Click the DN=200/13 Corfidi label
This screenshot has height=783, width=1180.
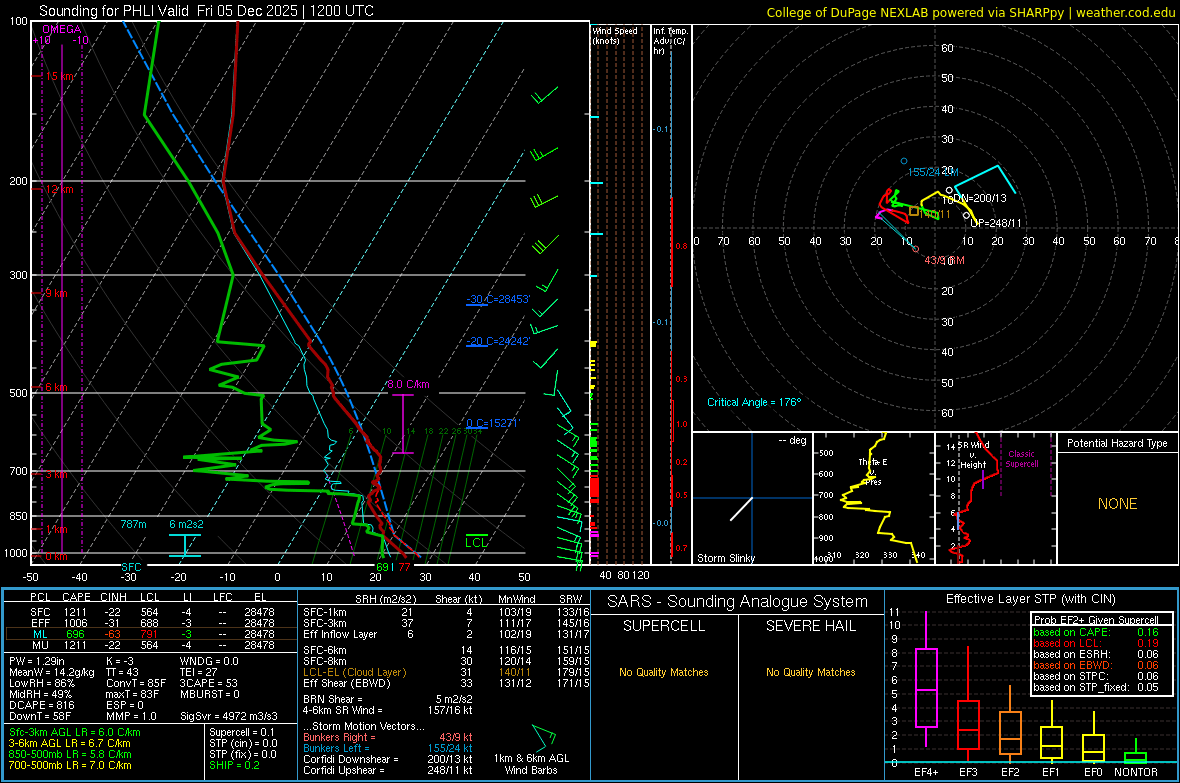point(979,198)
